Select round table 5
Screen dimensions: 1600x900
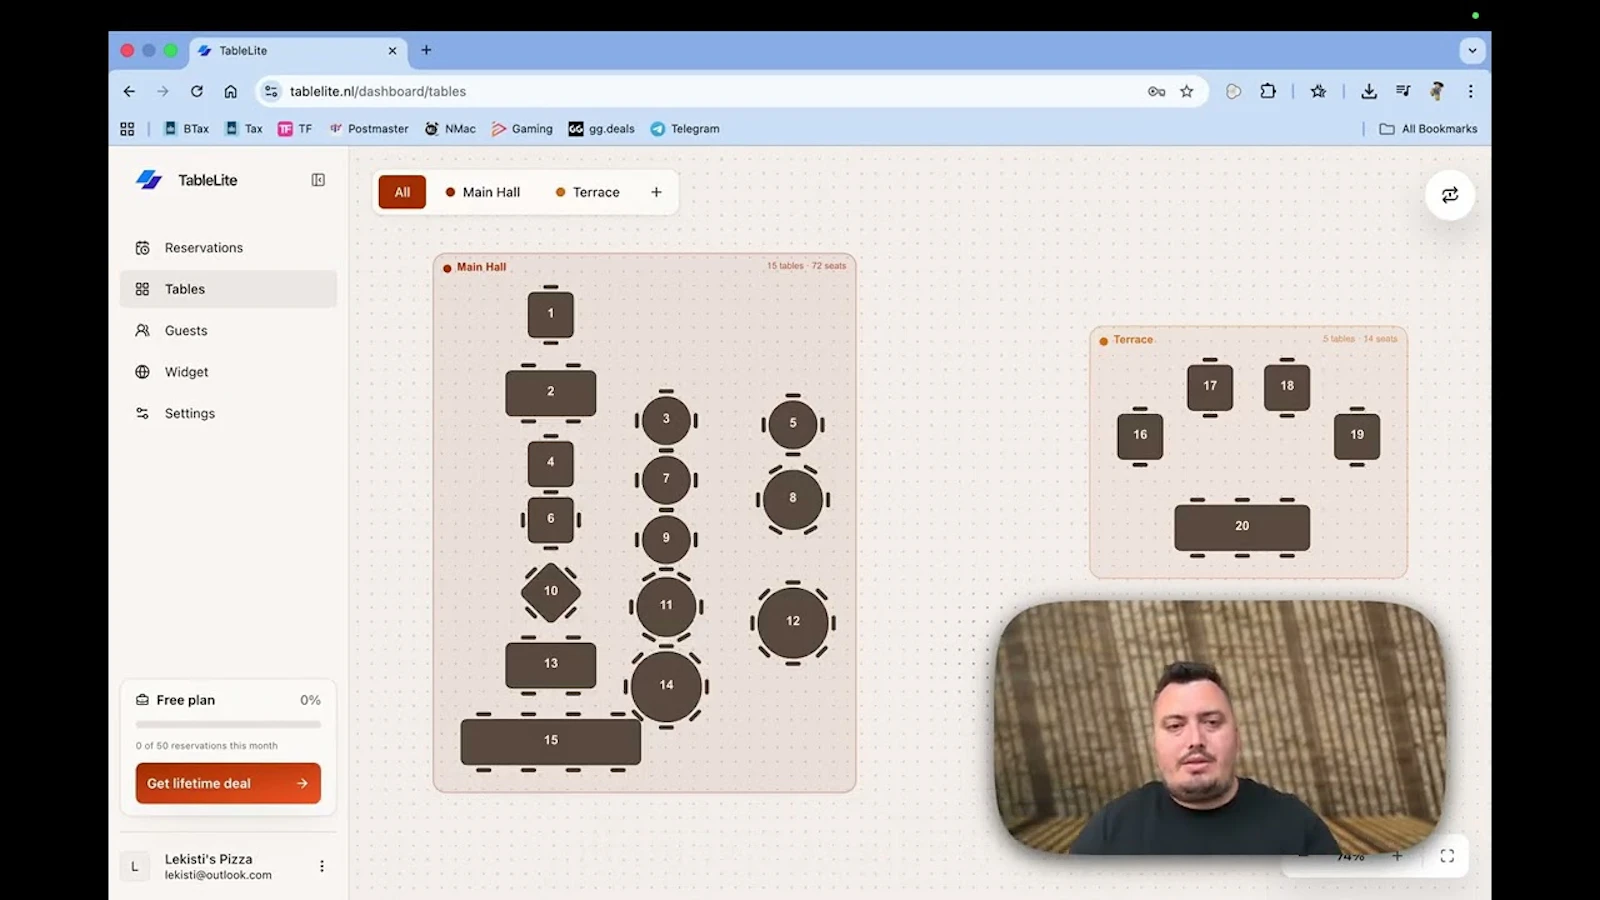[x=793, y=424]
